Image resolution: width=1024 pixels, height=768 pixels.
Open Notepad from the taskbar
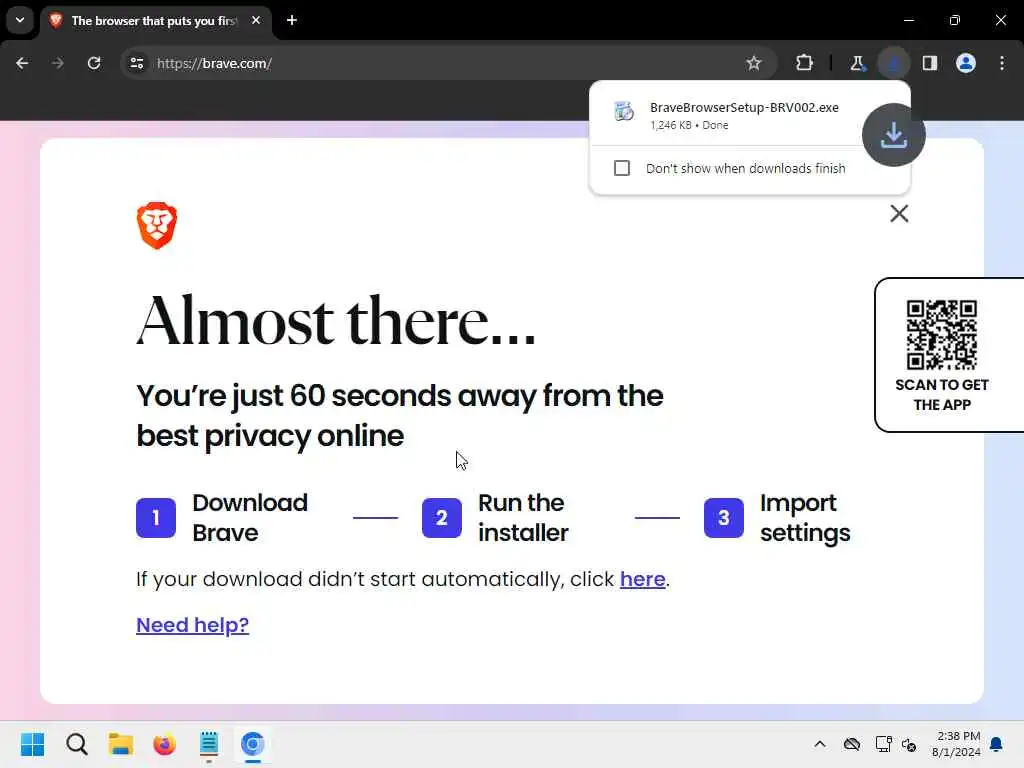click(x=209, y=744)
